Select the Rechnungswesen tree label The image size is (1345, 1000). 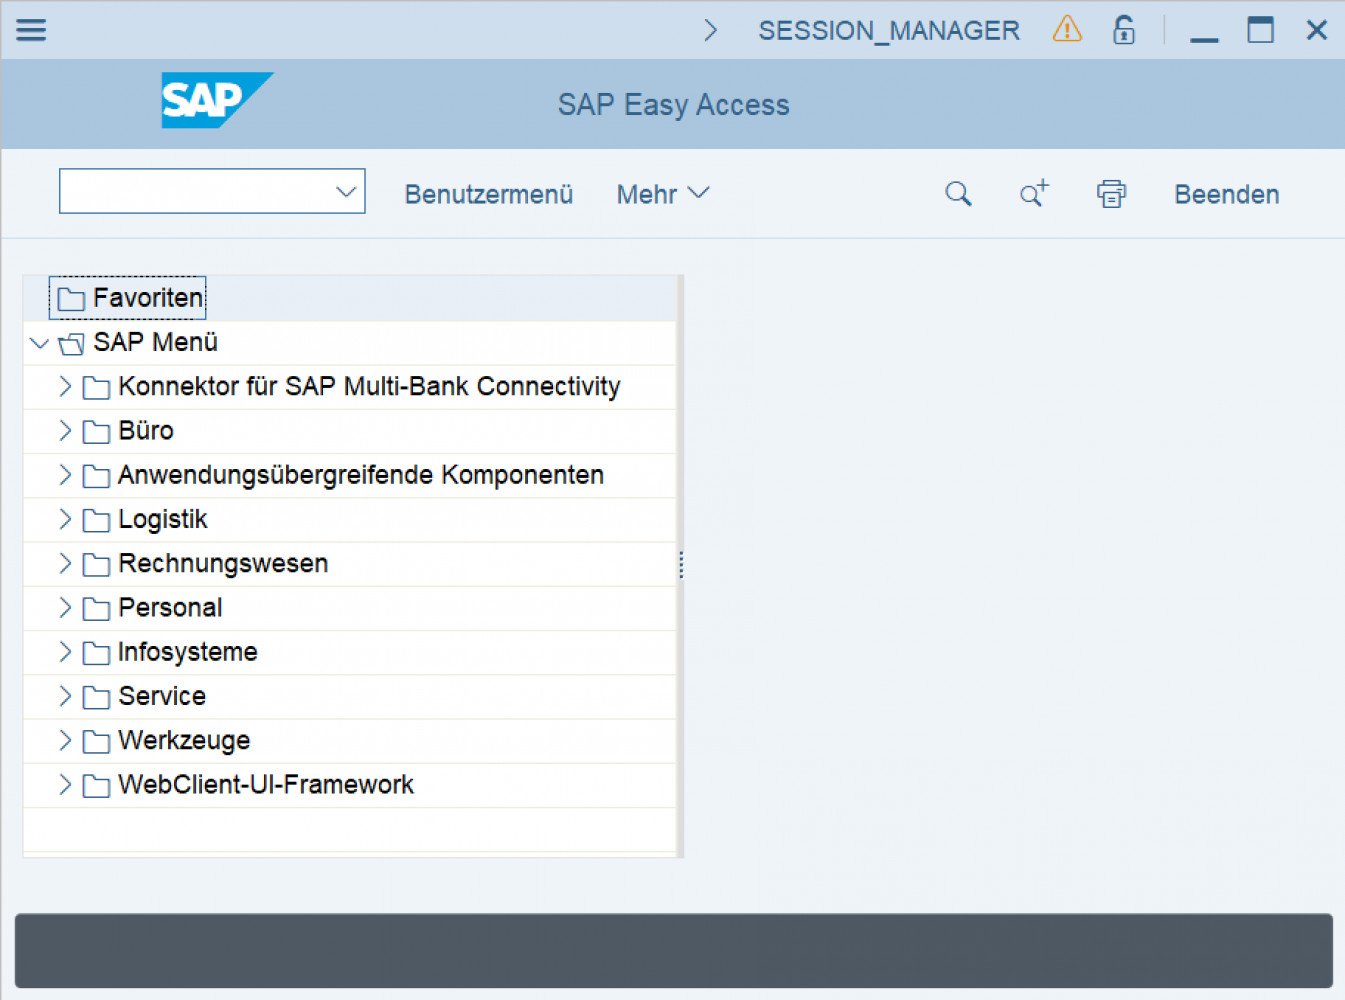[223, 563]
